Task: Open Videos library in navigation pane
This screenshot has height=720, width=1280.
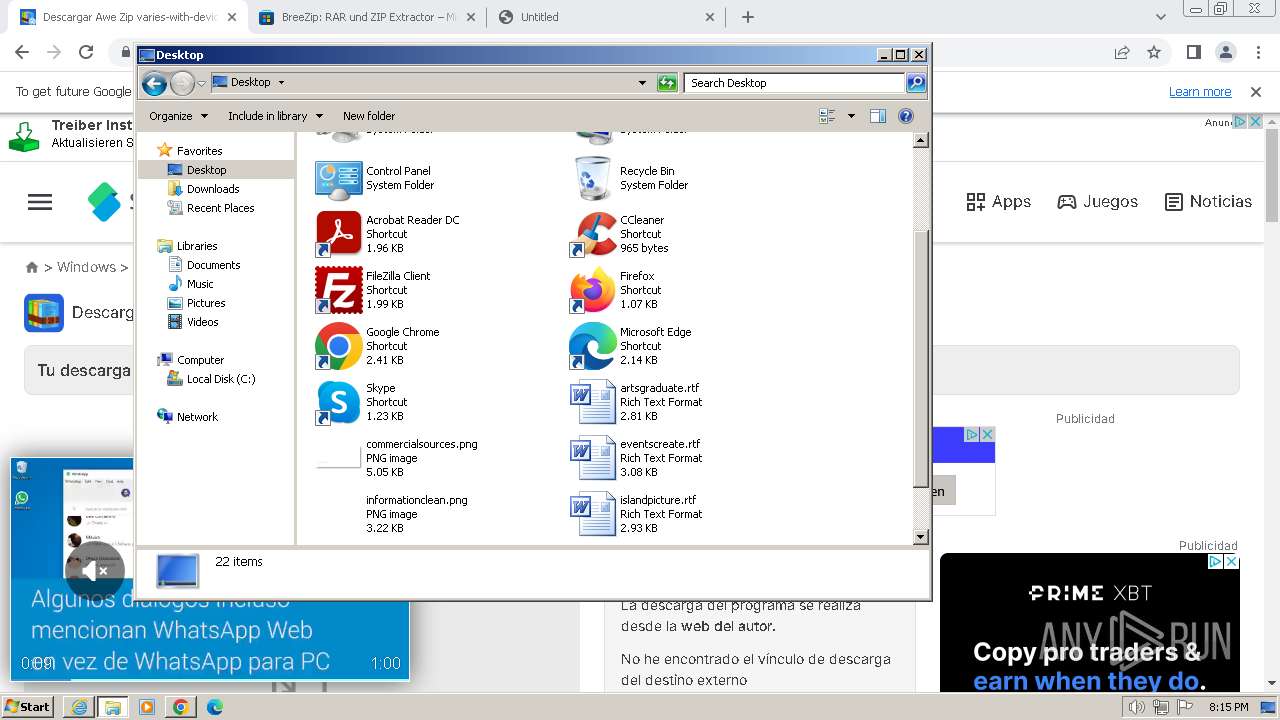Action: tap(202, 322)
